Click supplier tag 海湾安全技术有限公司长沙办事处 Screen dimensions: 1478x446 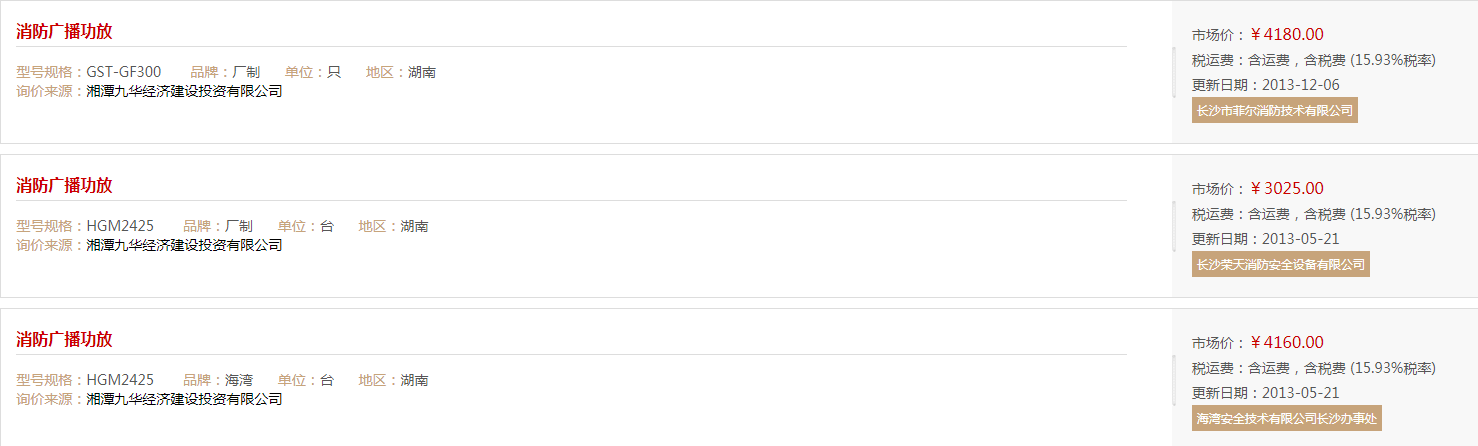[x=1286, y=418]
